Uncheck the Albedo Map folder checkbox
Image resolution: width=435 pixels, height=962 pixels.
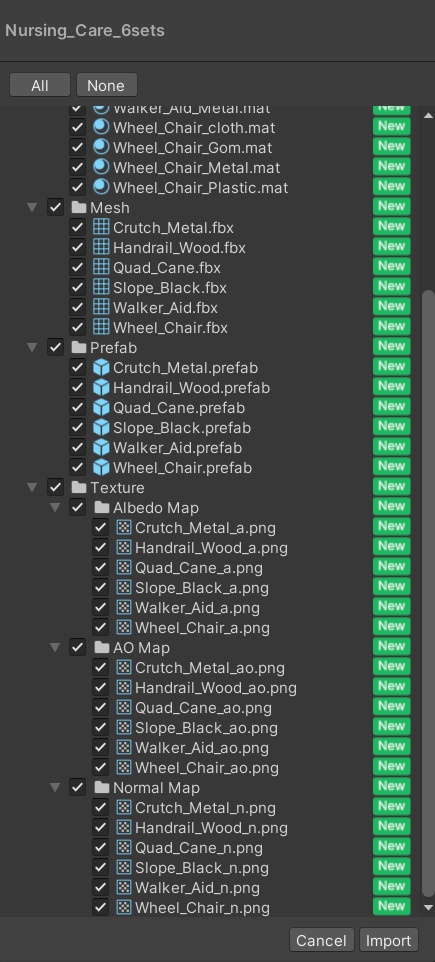pos(77,507)
